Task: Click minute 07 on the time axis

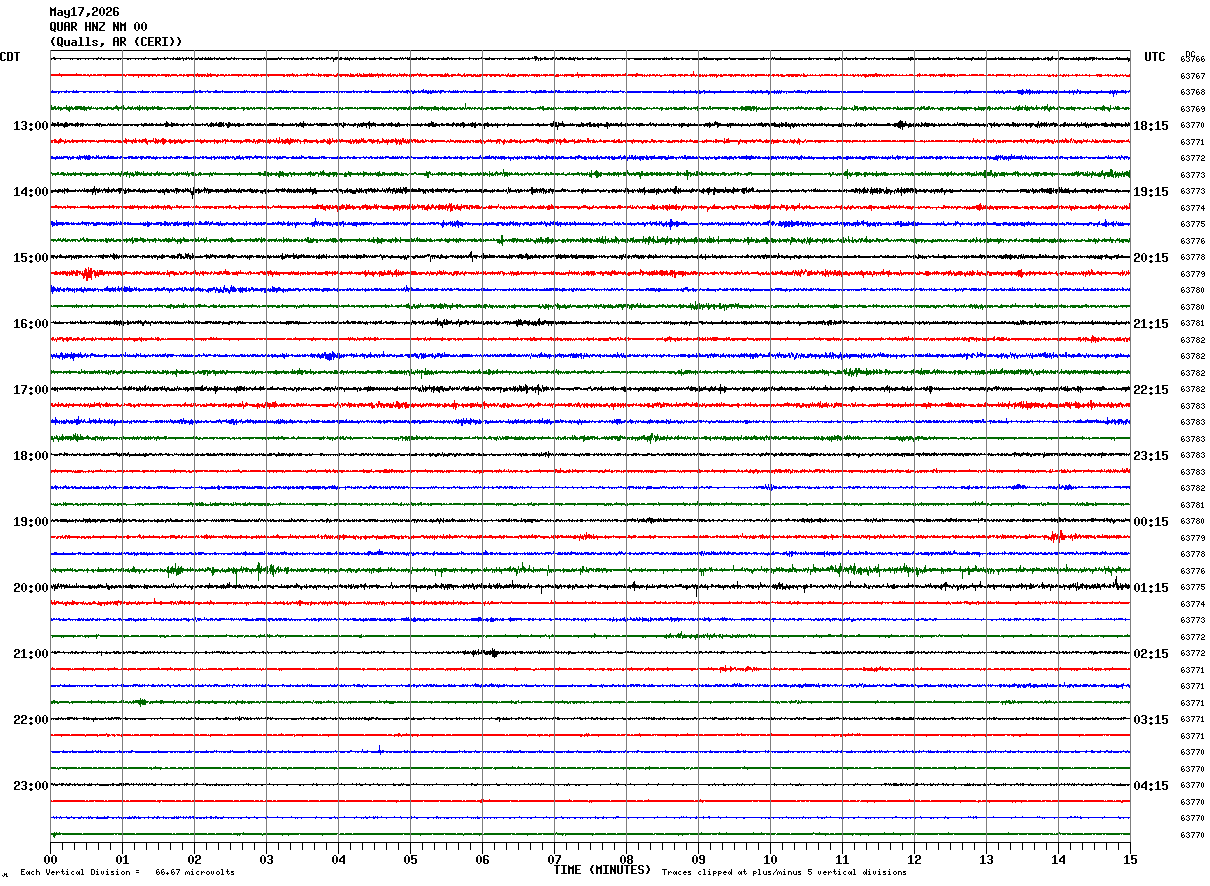Action: [554, 859]
